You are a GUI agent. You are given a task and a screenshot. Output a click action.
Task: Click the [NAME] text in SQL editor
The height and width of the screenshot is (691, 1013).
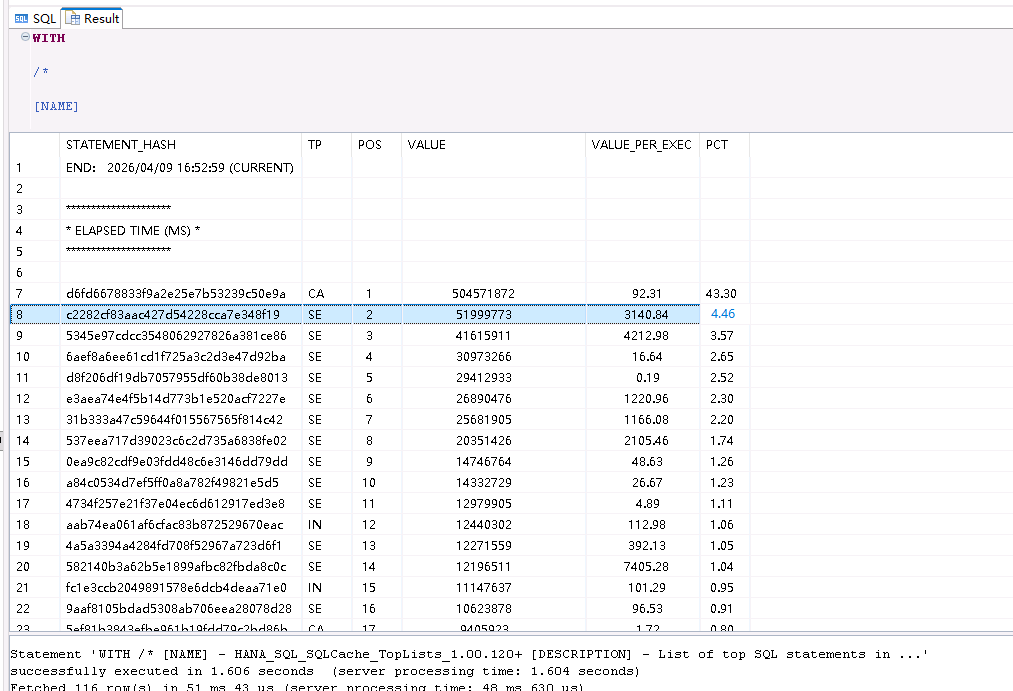tap(56, 106)
